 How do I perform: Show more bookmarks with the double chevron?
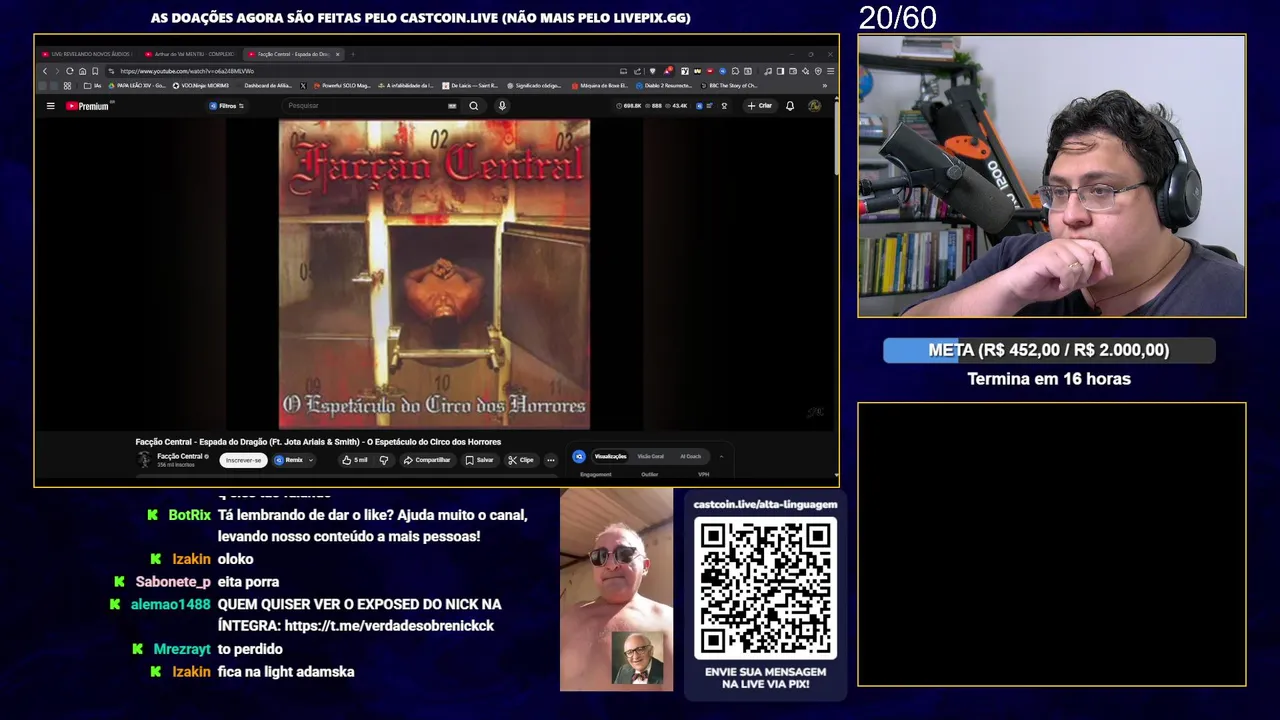[x=825, y=86]
